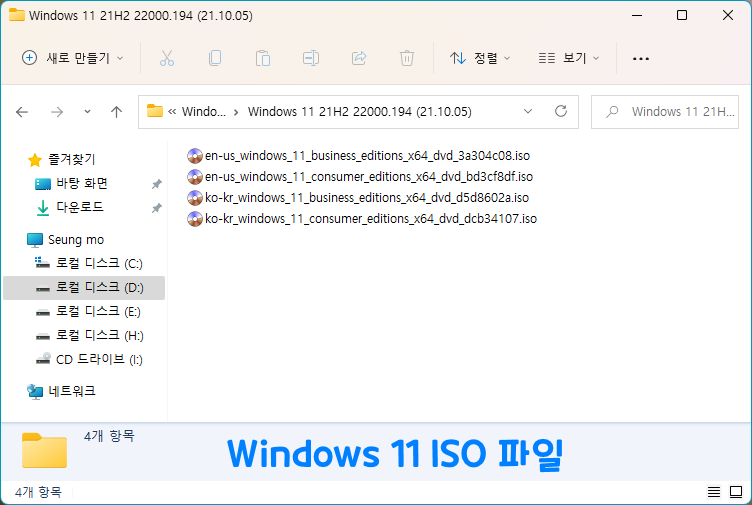The image size is (752, 505).
Task: Click the Cut scissors icon in toolbar
Action: click(x=166, y=58)
